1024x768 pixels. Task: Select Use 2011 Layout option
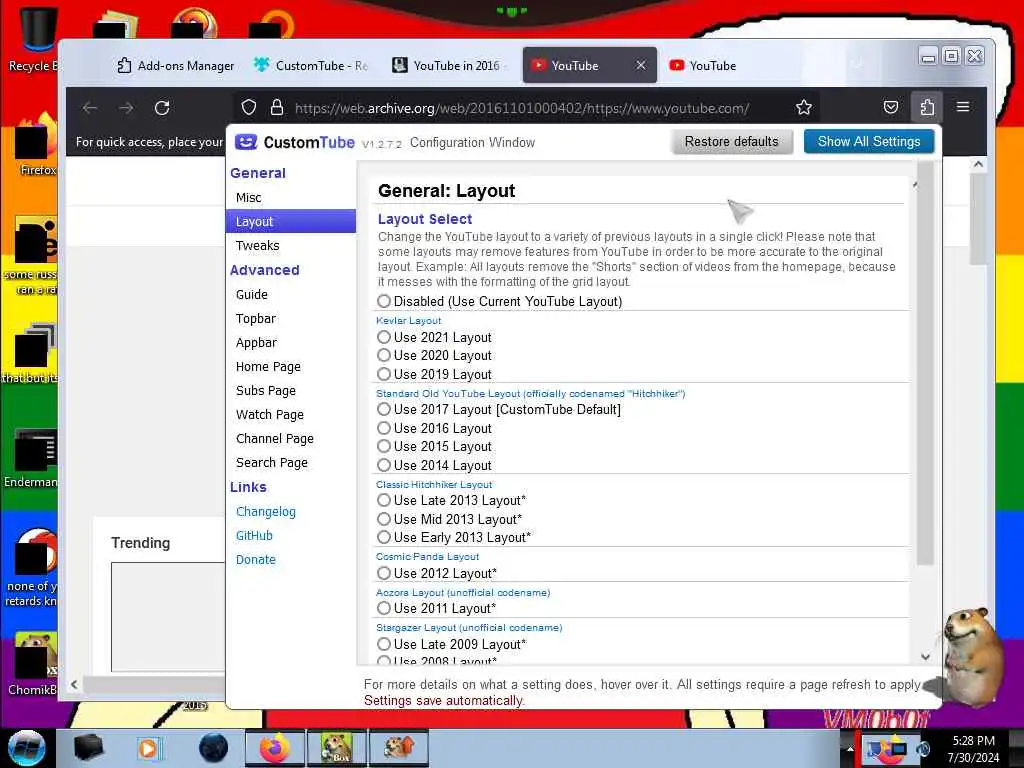(384, 609)
